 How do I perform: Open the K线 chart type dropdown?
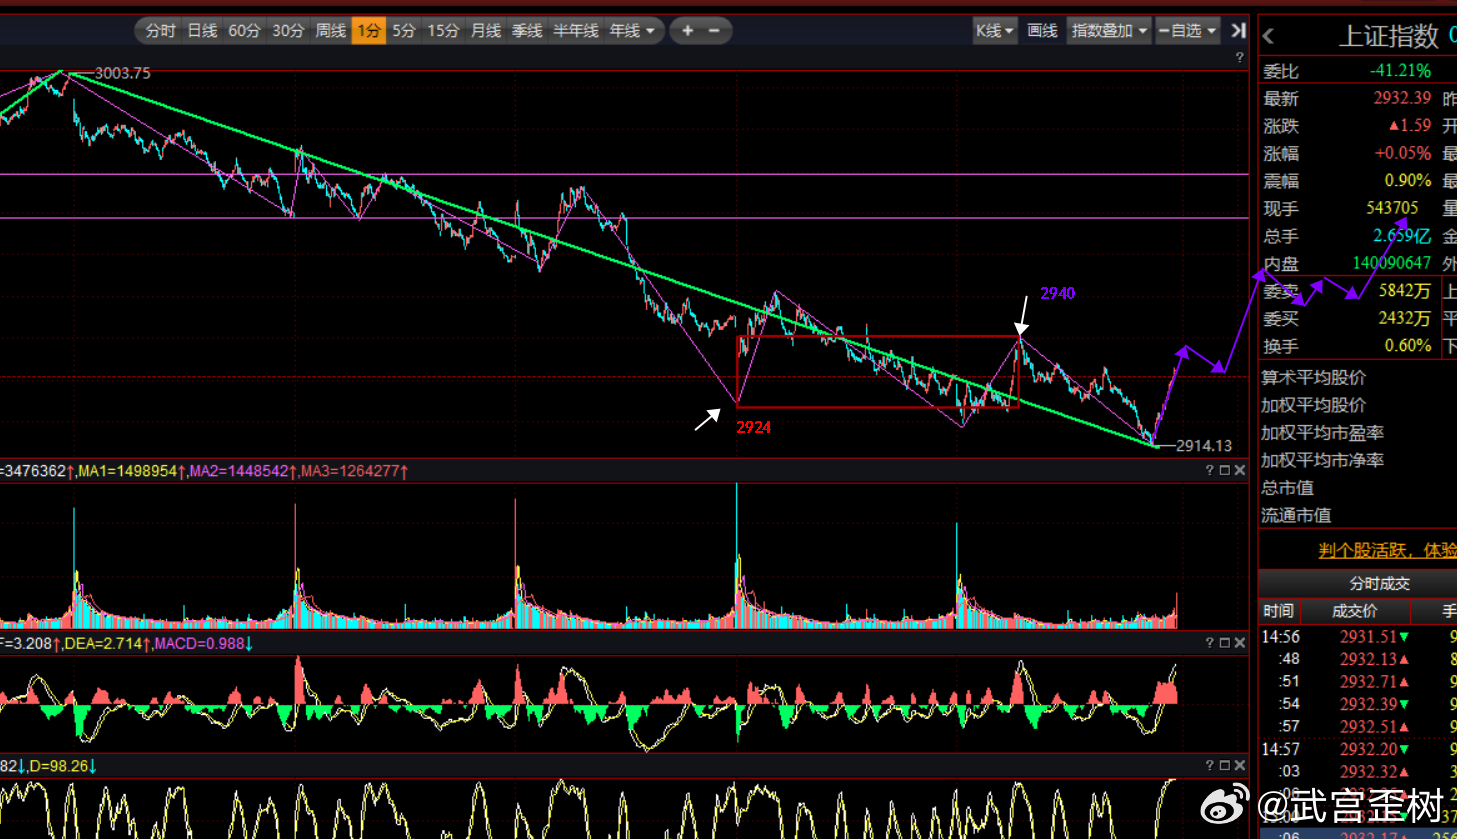pyautogui.click(x=995, y=31)
